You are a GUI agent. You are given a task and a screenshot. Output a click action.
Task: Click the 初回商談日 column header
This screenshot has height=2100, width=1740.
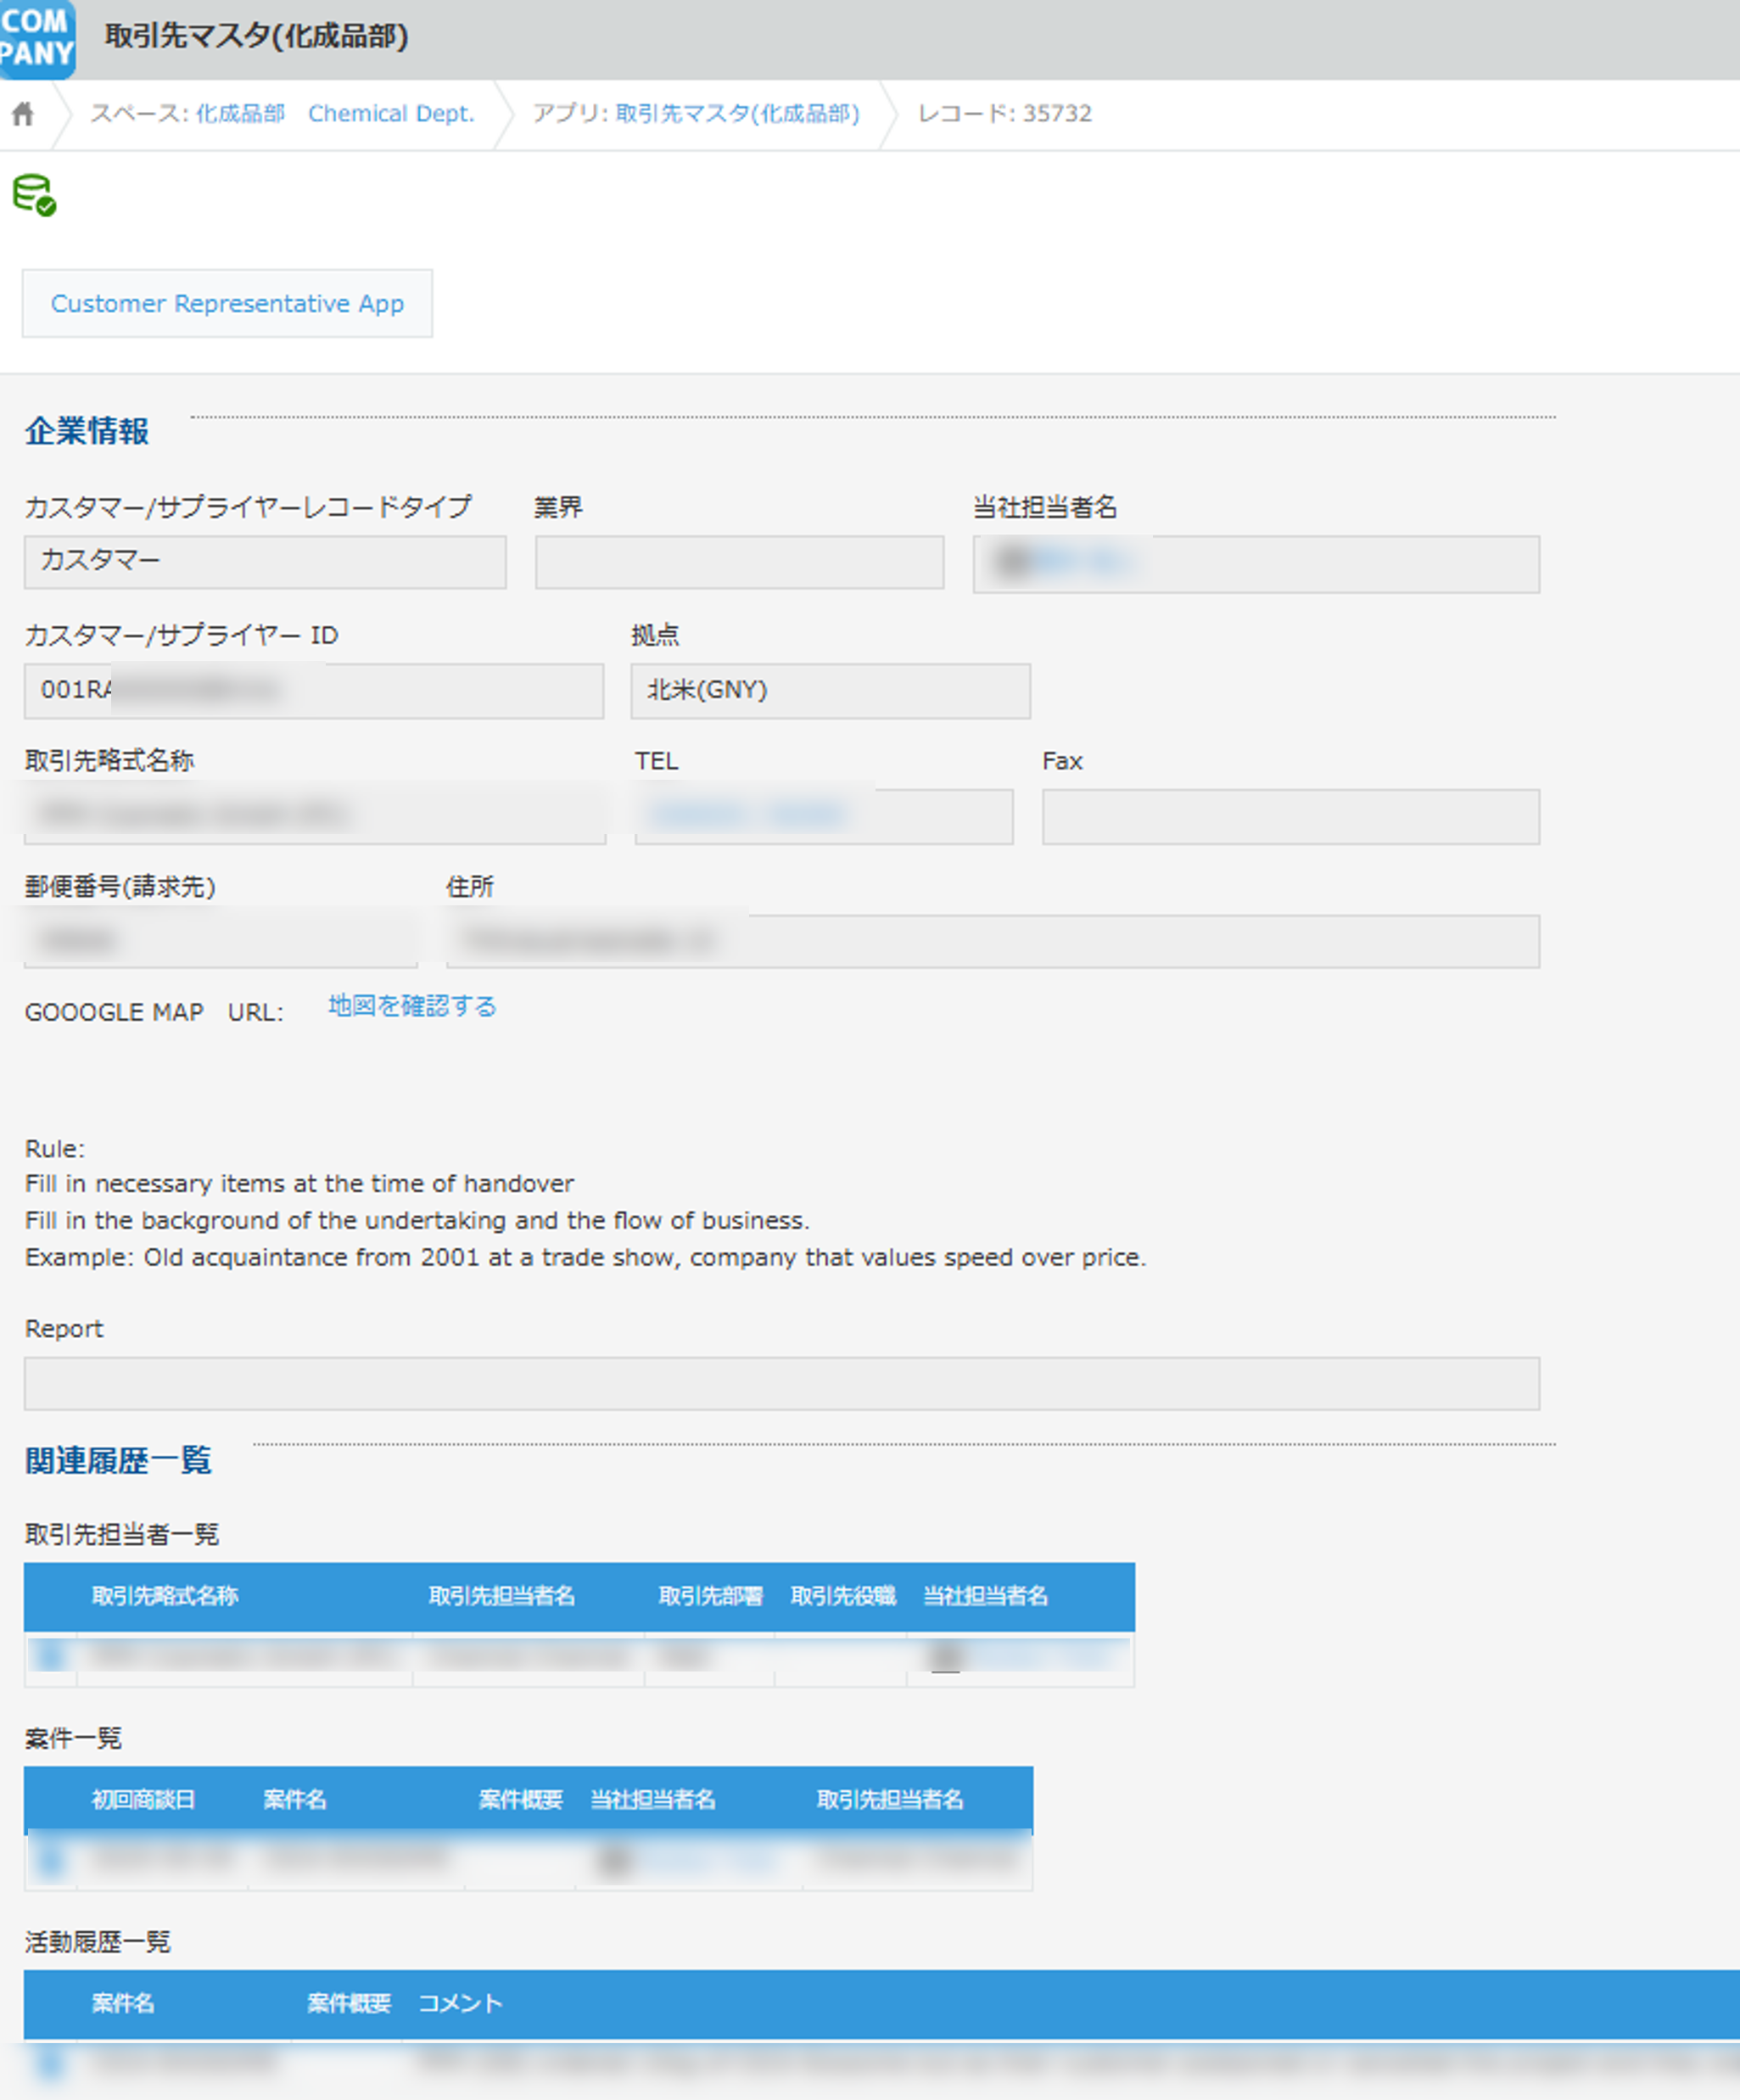[143, 1800]
